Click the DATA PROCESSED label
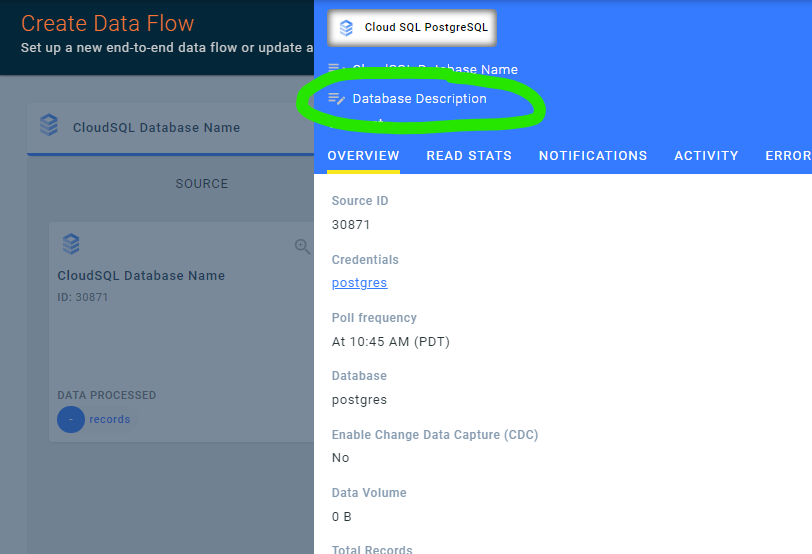Screen dimensions: 812x554 click(x=107, y=396)
